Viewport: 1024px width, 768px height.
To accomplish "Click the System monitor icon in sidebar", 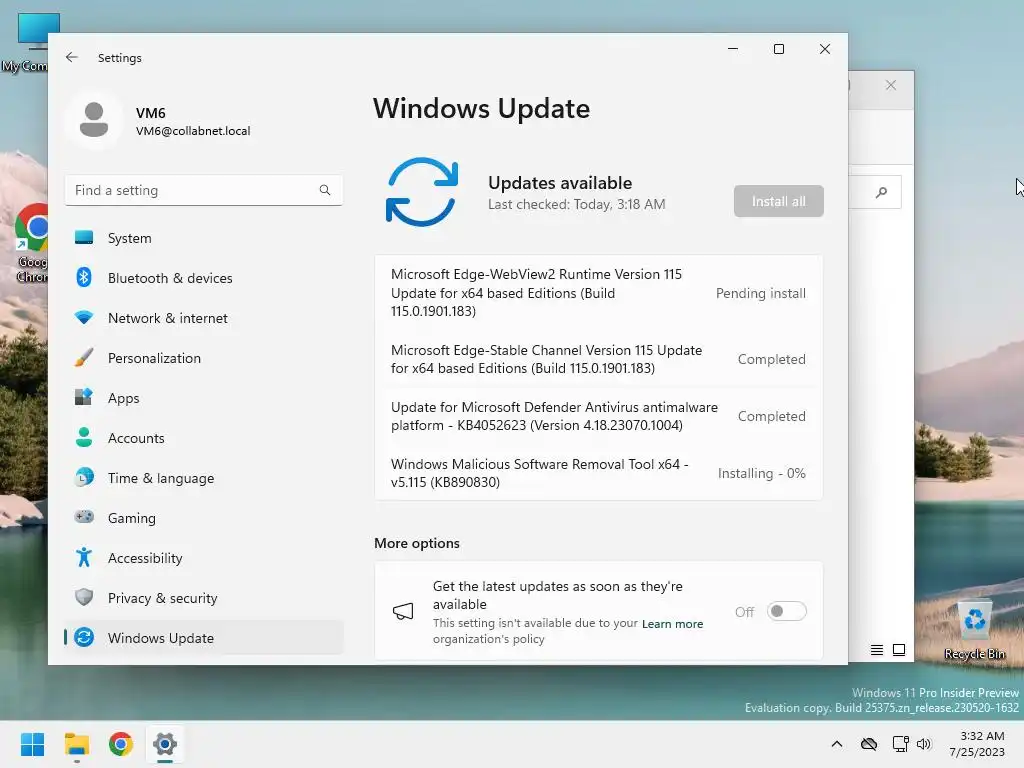I will coord(84,238).
